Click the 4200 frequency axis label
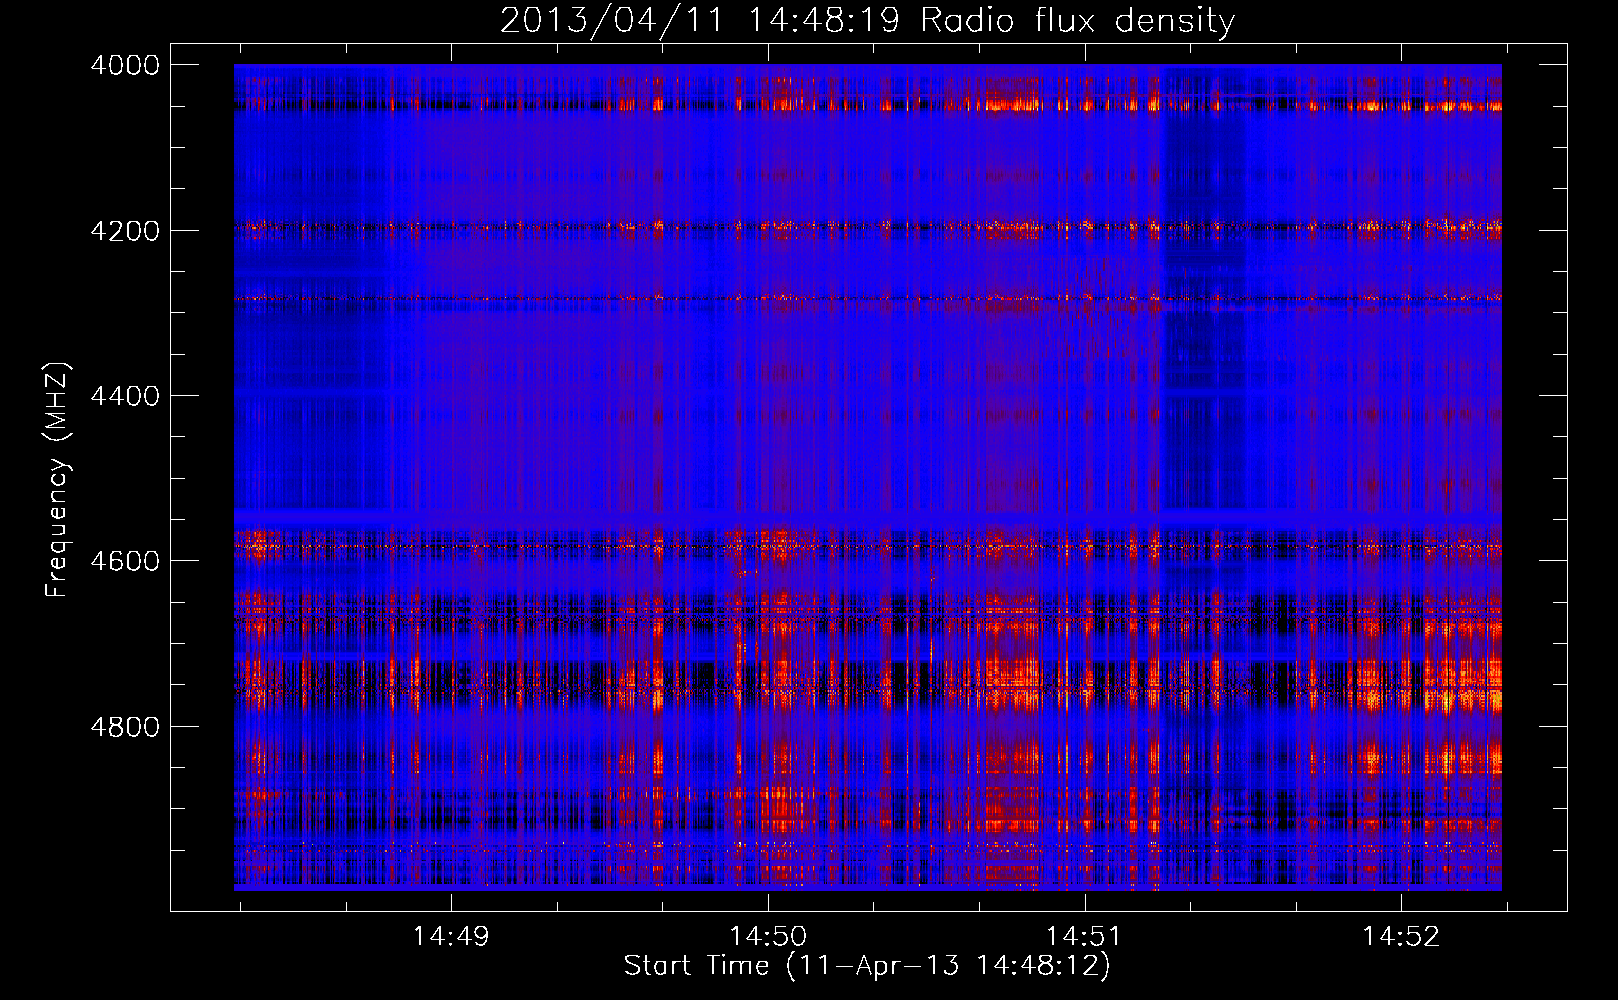Viewport: 1618px width, 1000px height. [125, 231]
